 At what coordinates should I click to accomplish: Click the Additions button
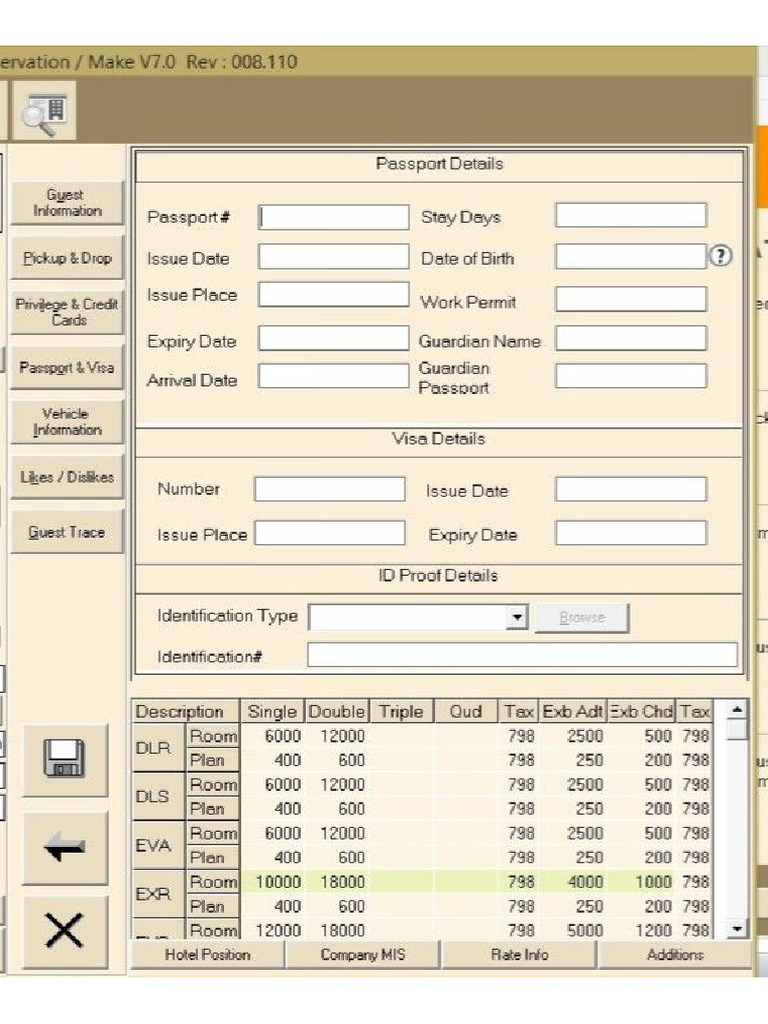[674, 955]
